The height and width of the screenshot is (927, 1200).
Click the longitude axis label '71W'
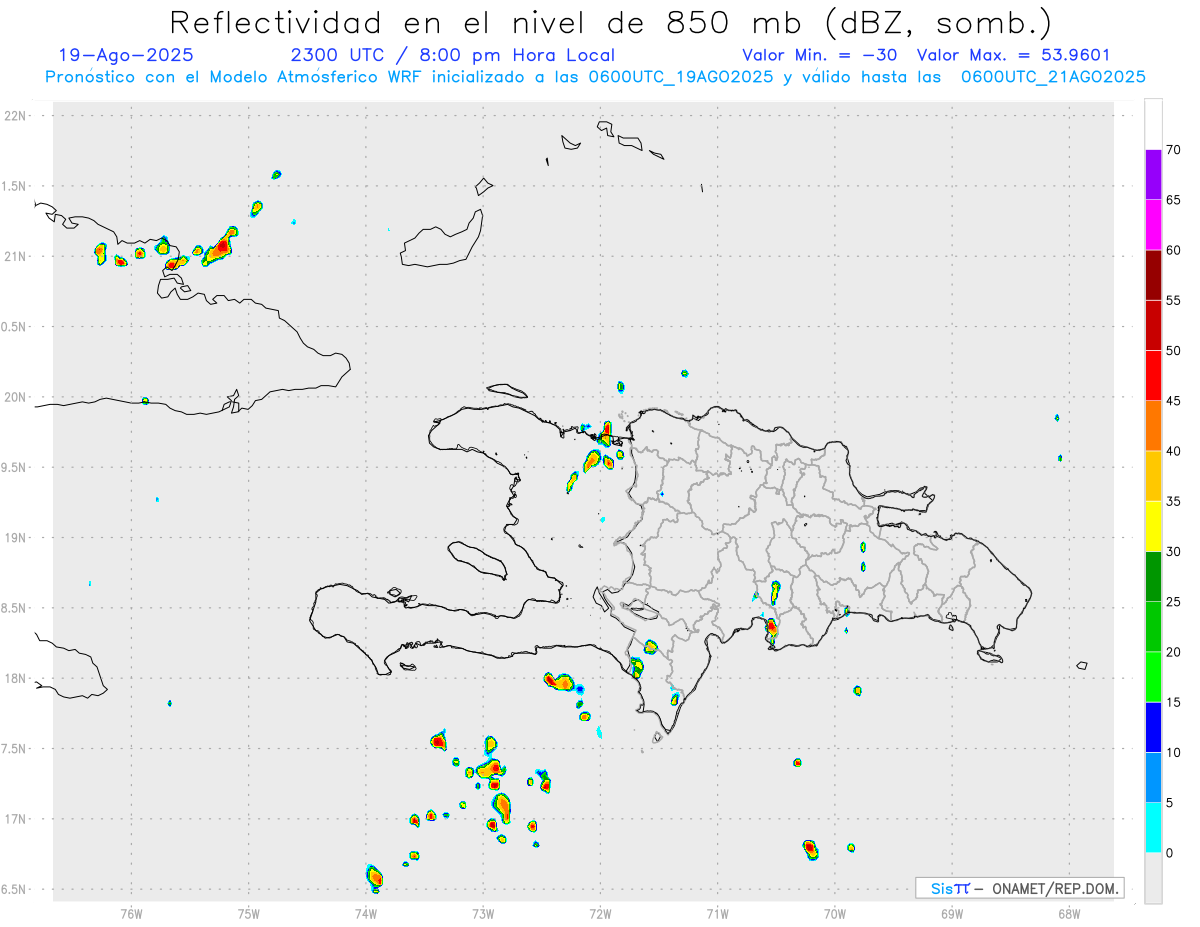[x=717, y=913]
